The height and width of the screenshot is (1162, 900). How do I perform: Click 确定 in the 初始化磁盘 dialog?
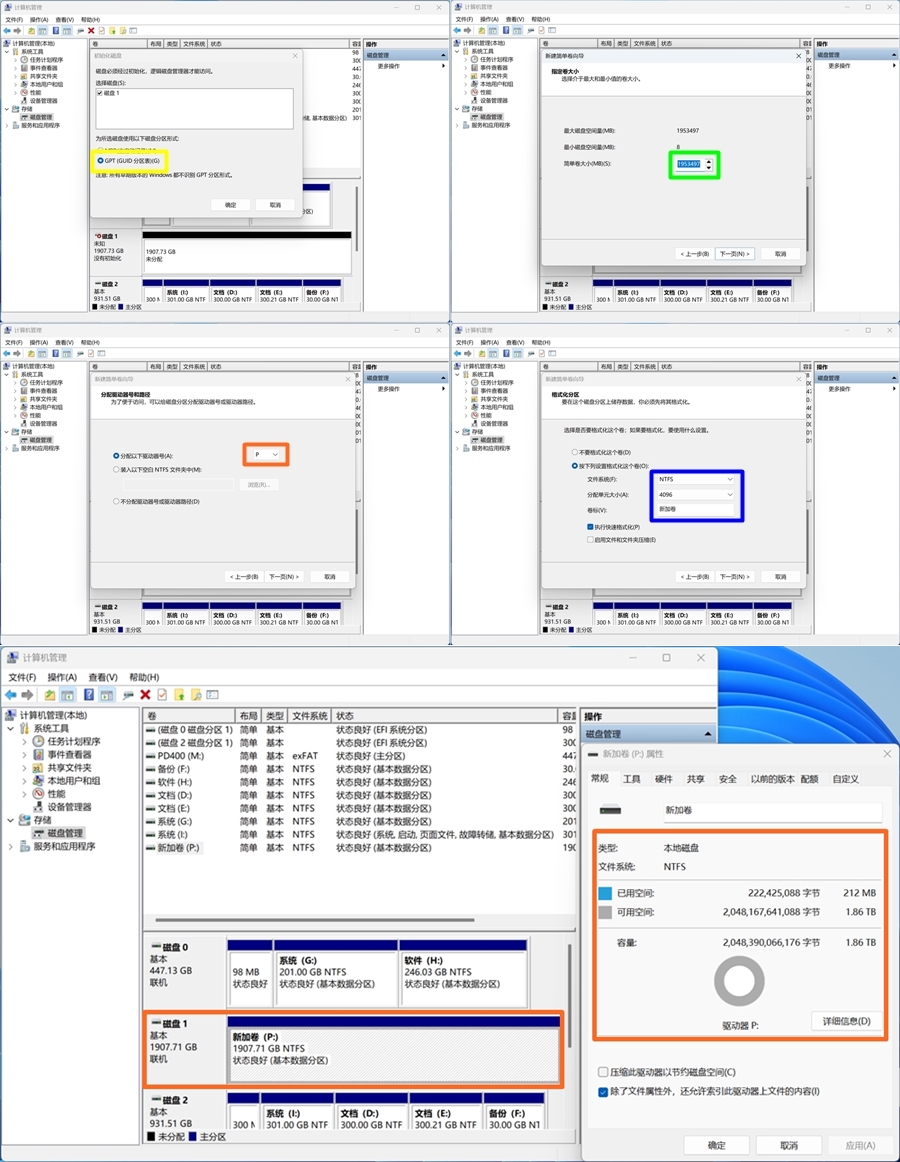coord(231,205)
